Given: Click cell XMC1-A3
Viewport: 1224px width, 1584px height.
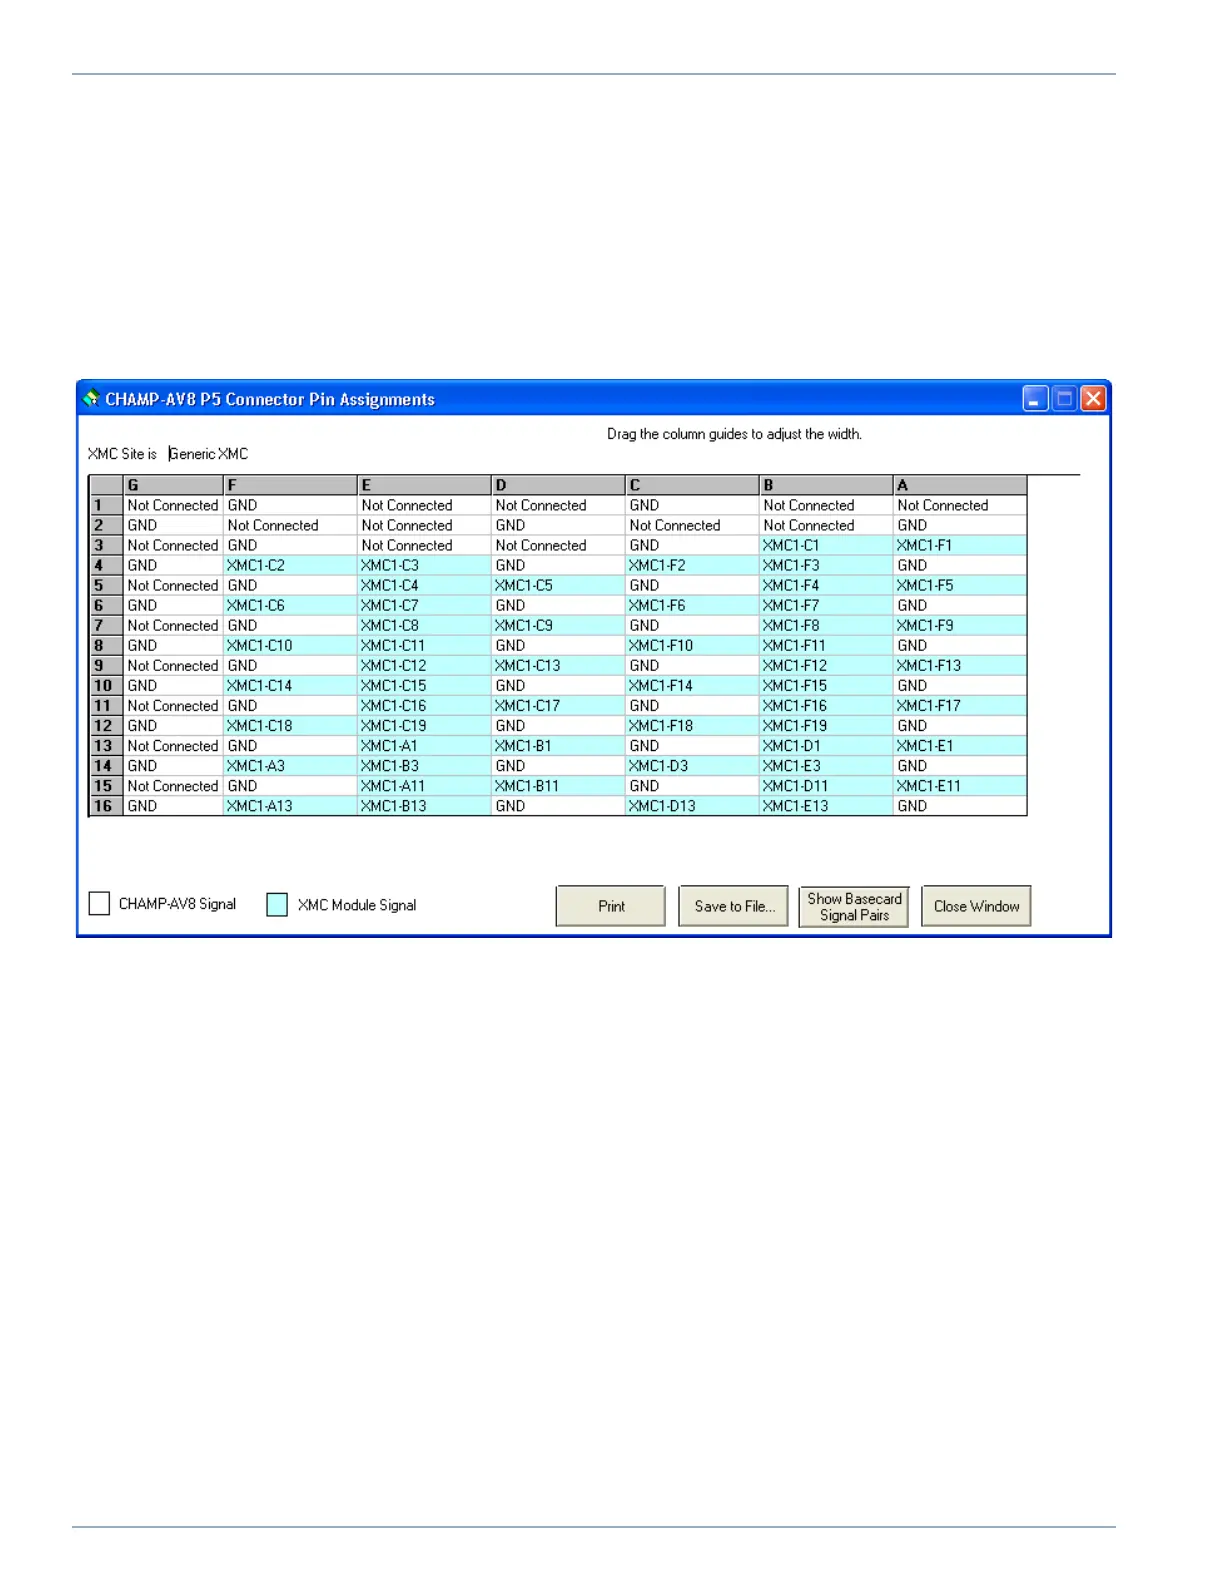Looking at the screenshot, I should tap(290, 765).
